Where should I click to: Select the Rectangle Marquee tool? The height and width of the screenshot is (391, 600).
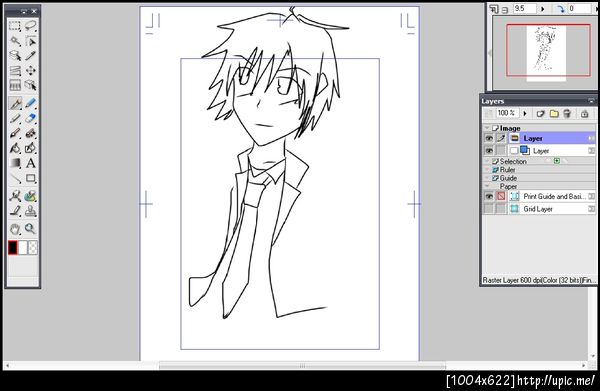[x=15, y=26]
